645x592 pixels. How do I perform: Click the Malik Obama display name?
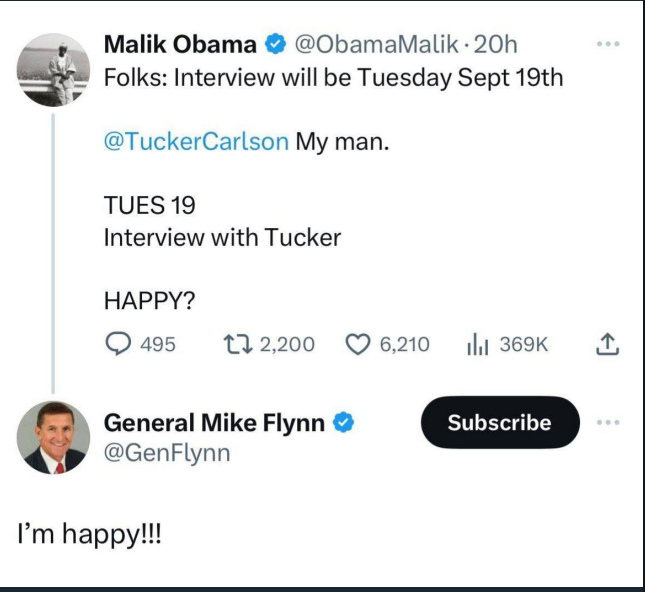coord(180,45)
